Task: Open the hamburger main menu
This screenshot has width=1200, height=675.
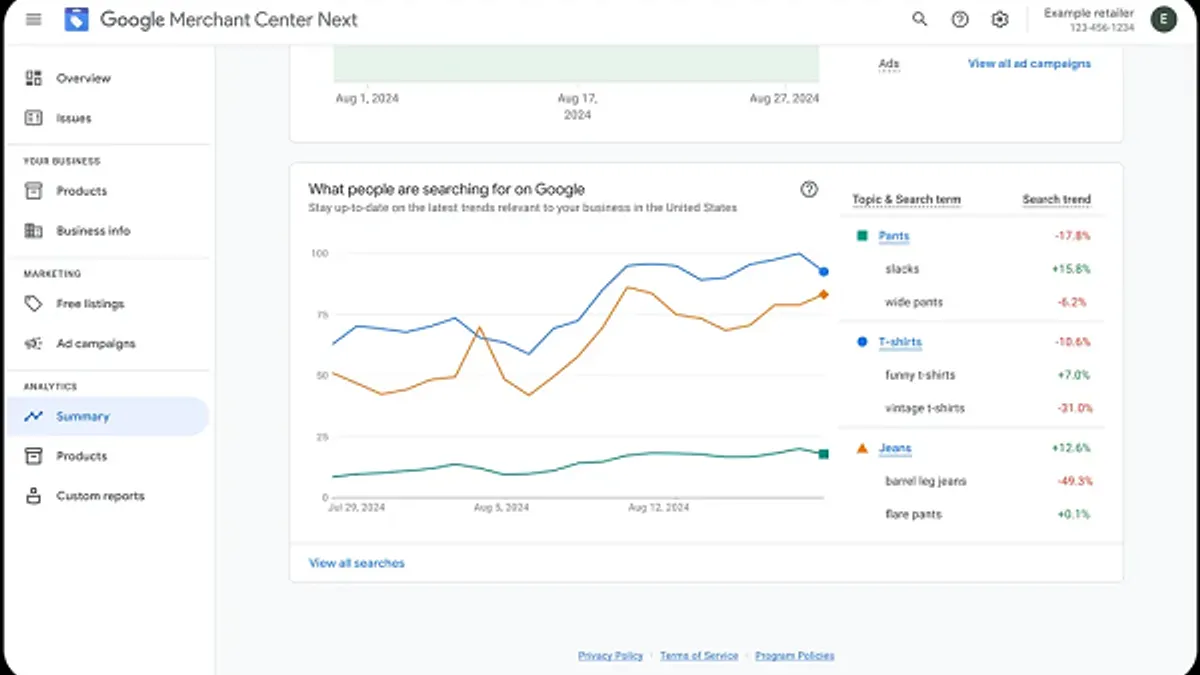Action: (x=34, y=19)
